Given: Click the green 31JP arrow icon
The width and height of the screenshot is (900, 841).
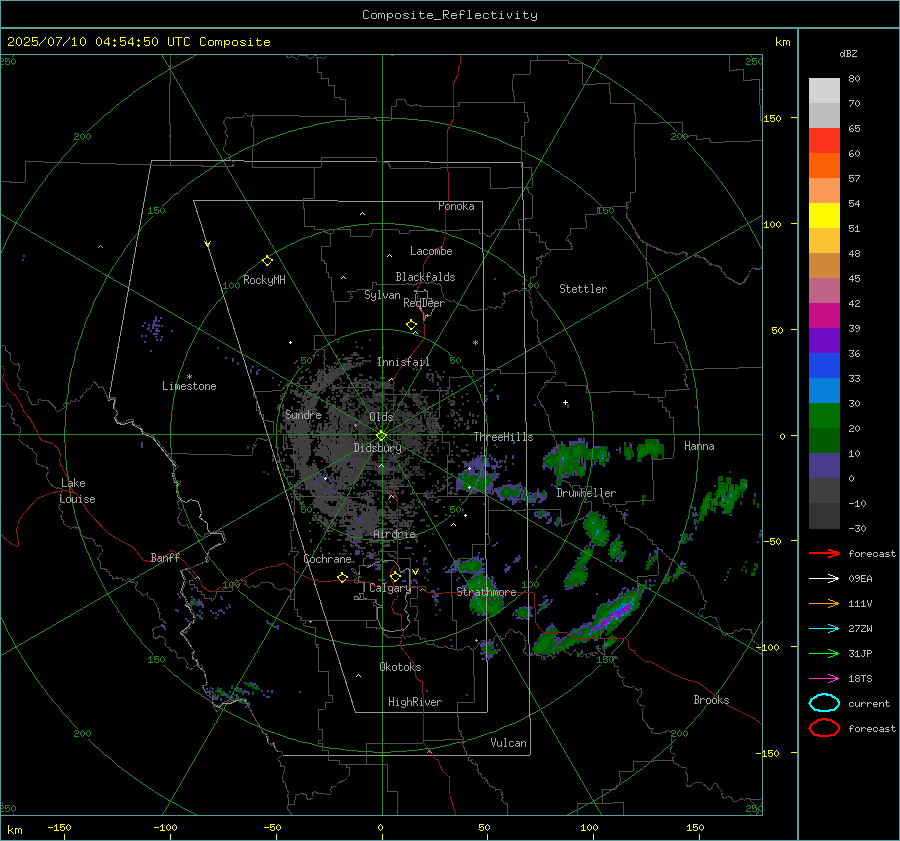Looking at the screenshot, I should tap(824, 653).
